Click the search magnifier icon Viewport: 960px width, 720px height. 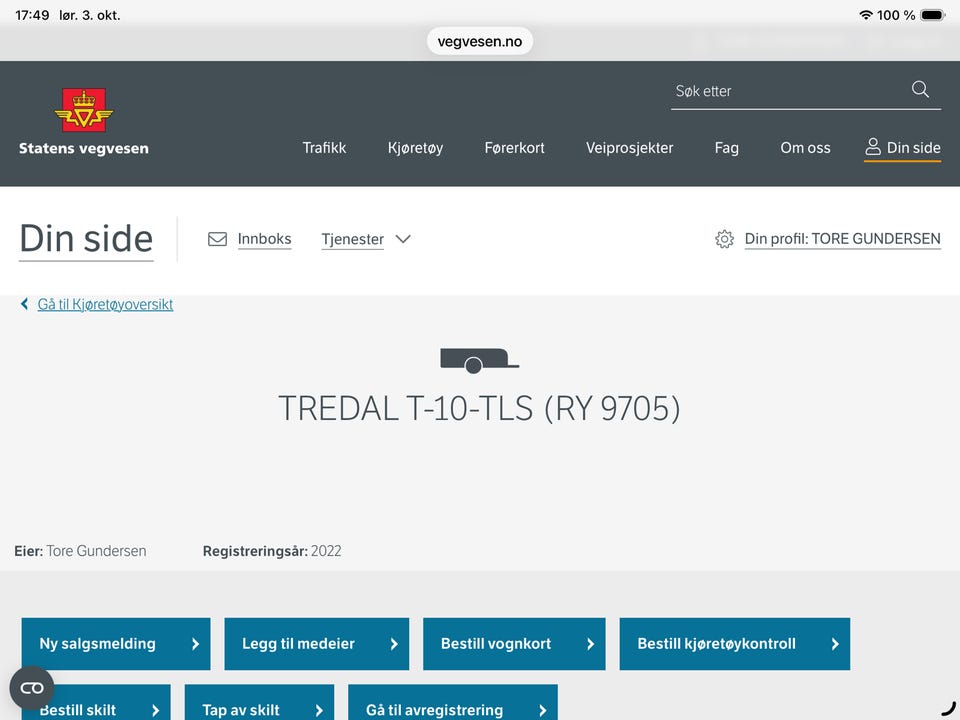click(920, 89)
